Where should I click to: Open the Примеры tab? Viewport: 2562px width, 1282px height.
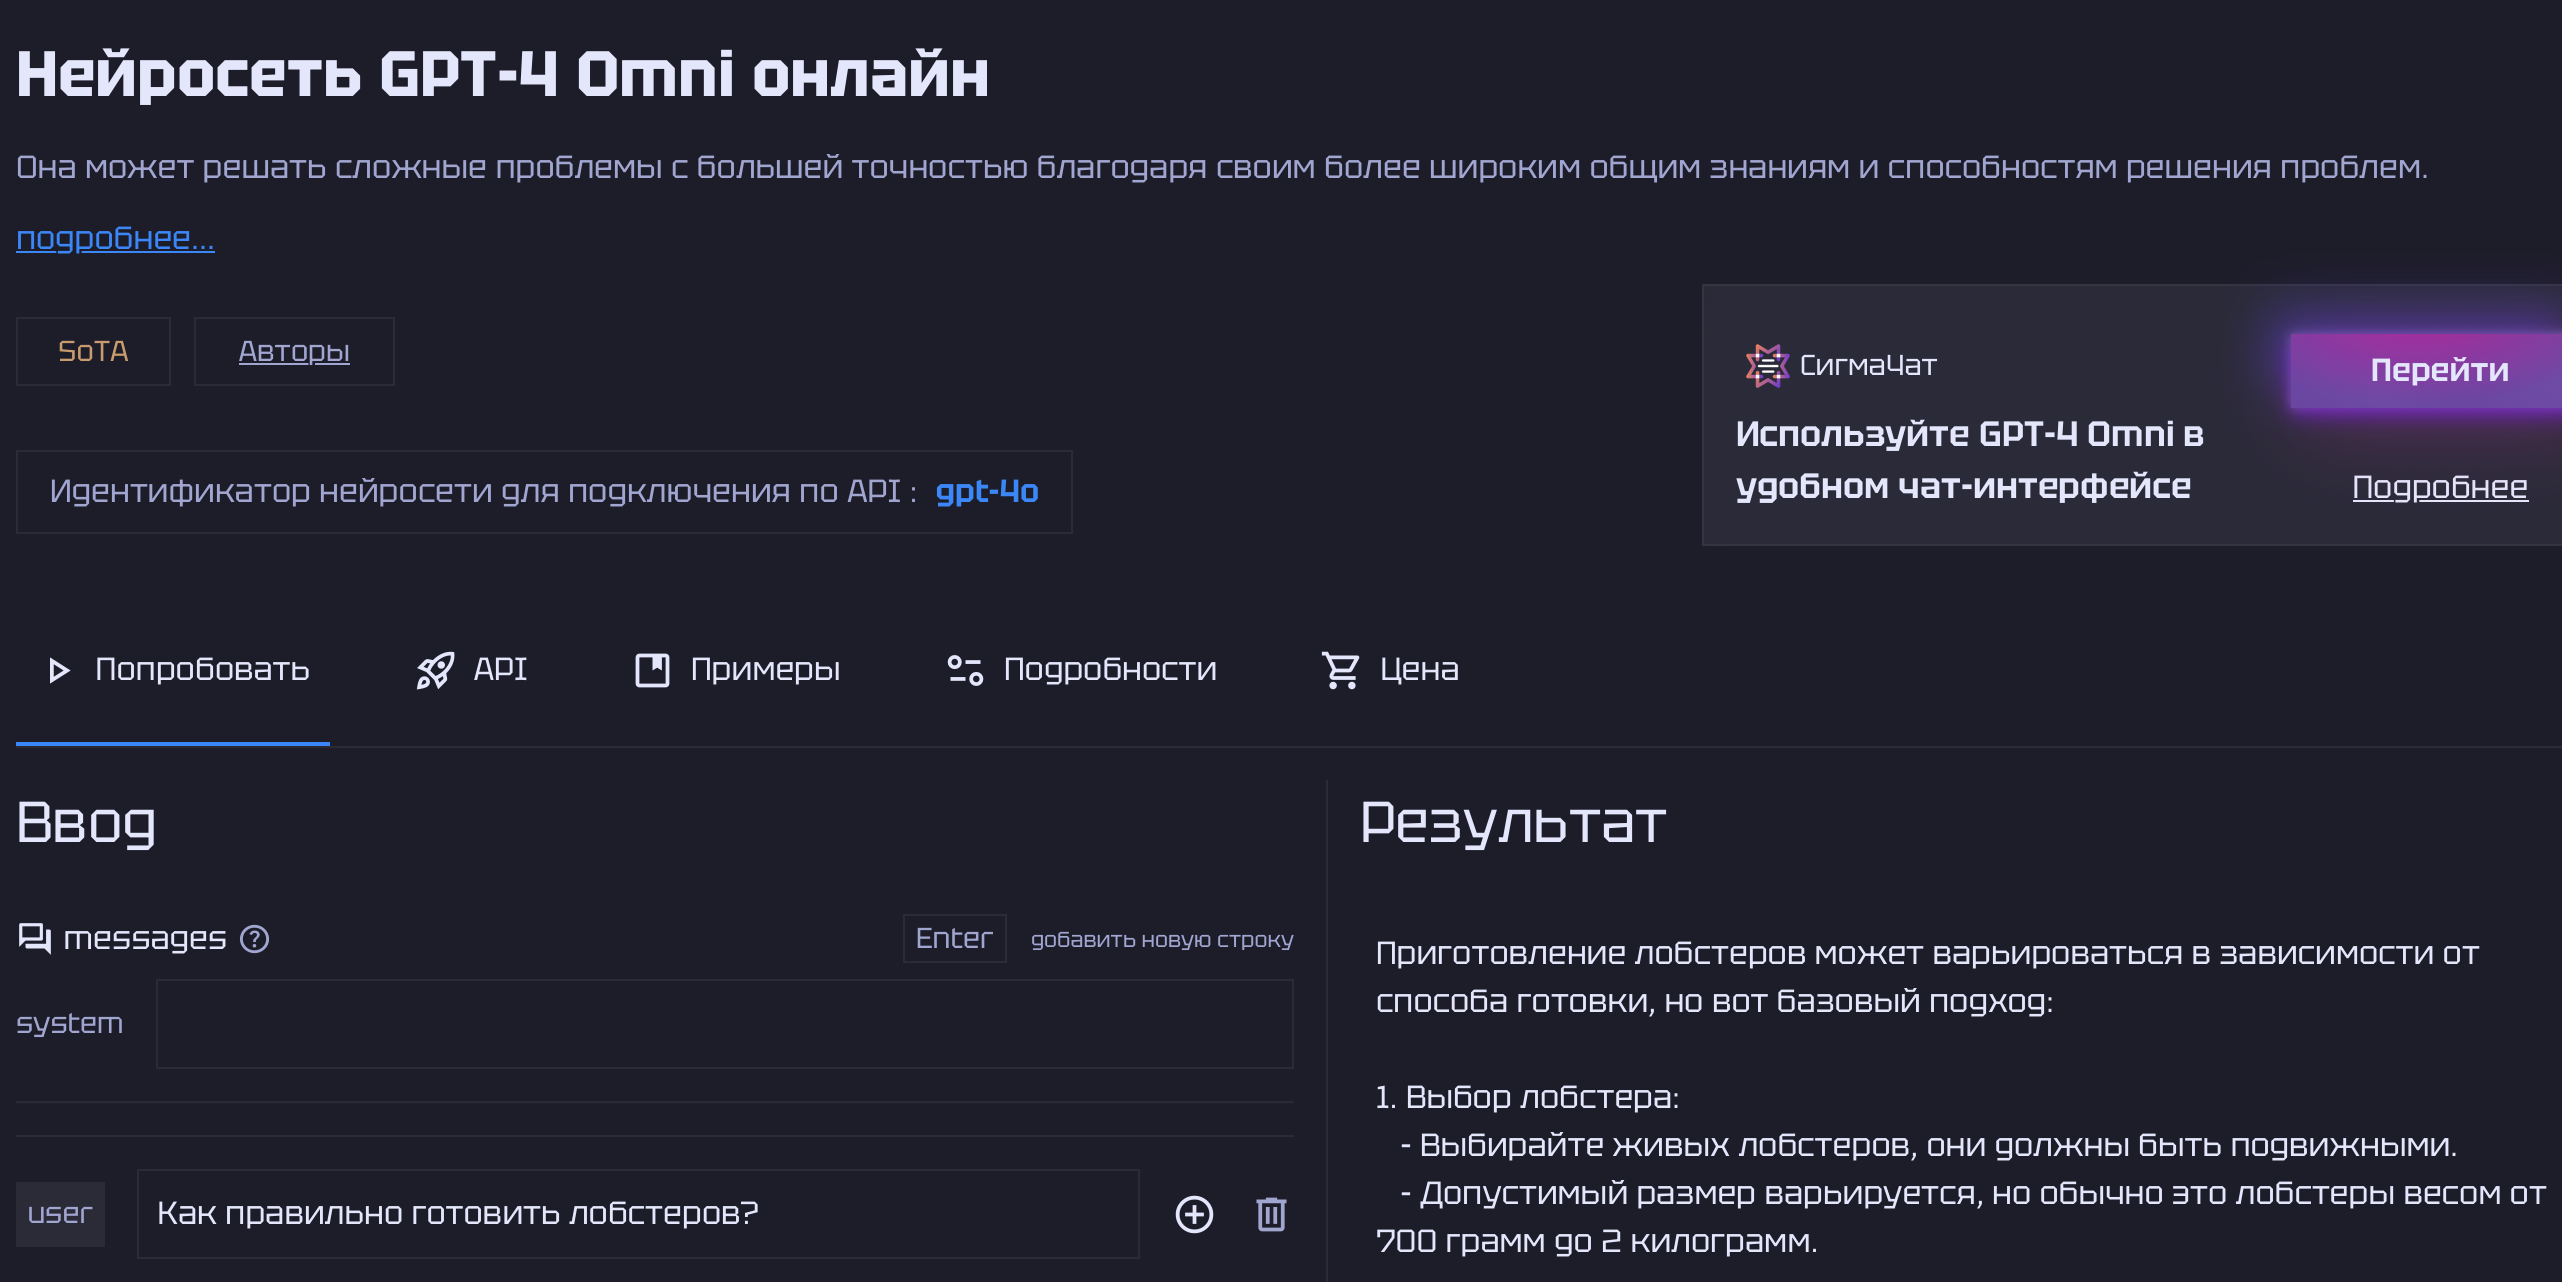738,670
